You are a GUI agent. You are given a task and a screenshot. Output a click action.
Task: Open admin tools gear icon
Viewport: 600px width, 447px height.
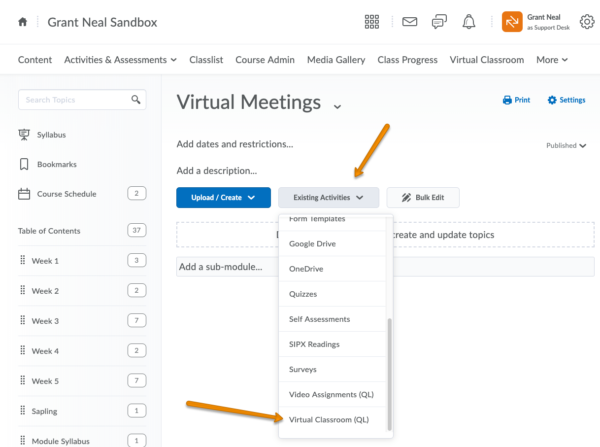(586, 22)
